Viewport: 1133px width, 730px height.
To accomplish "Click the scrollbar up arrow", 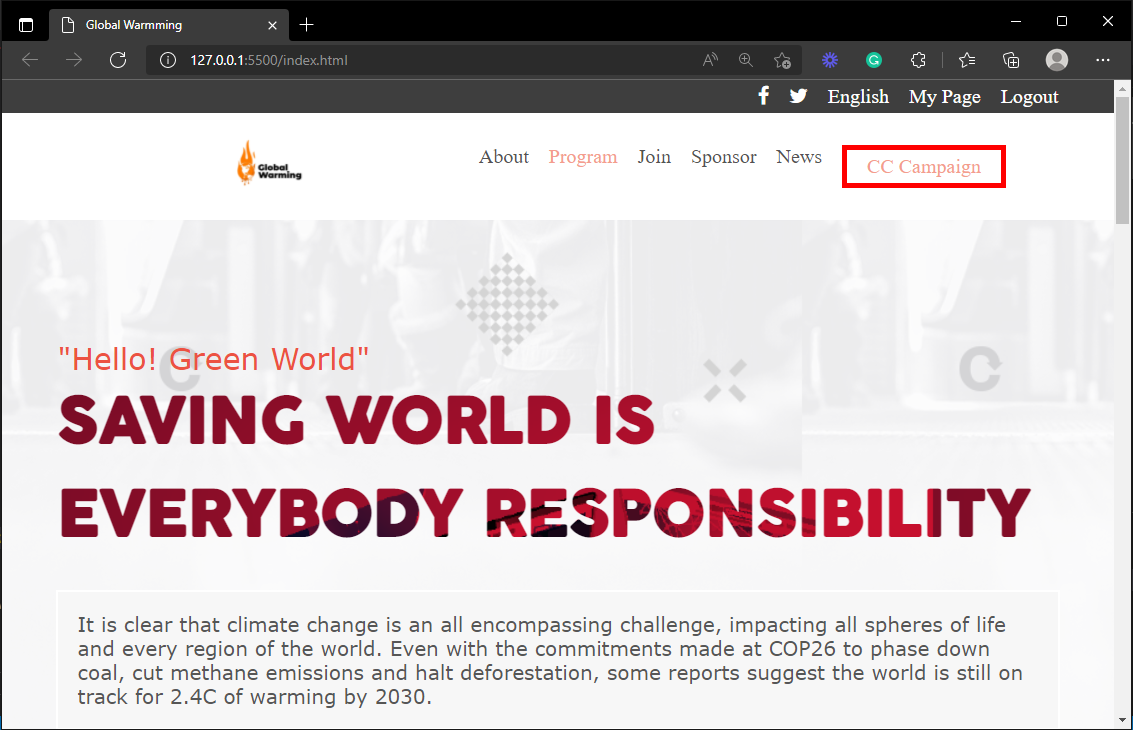I will pos(1121,89).
